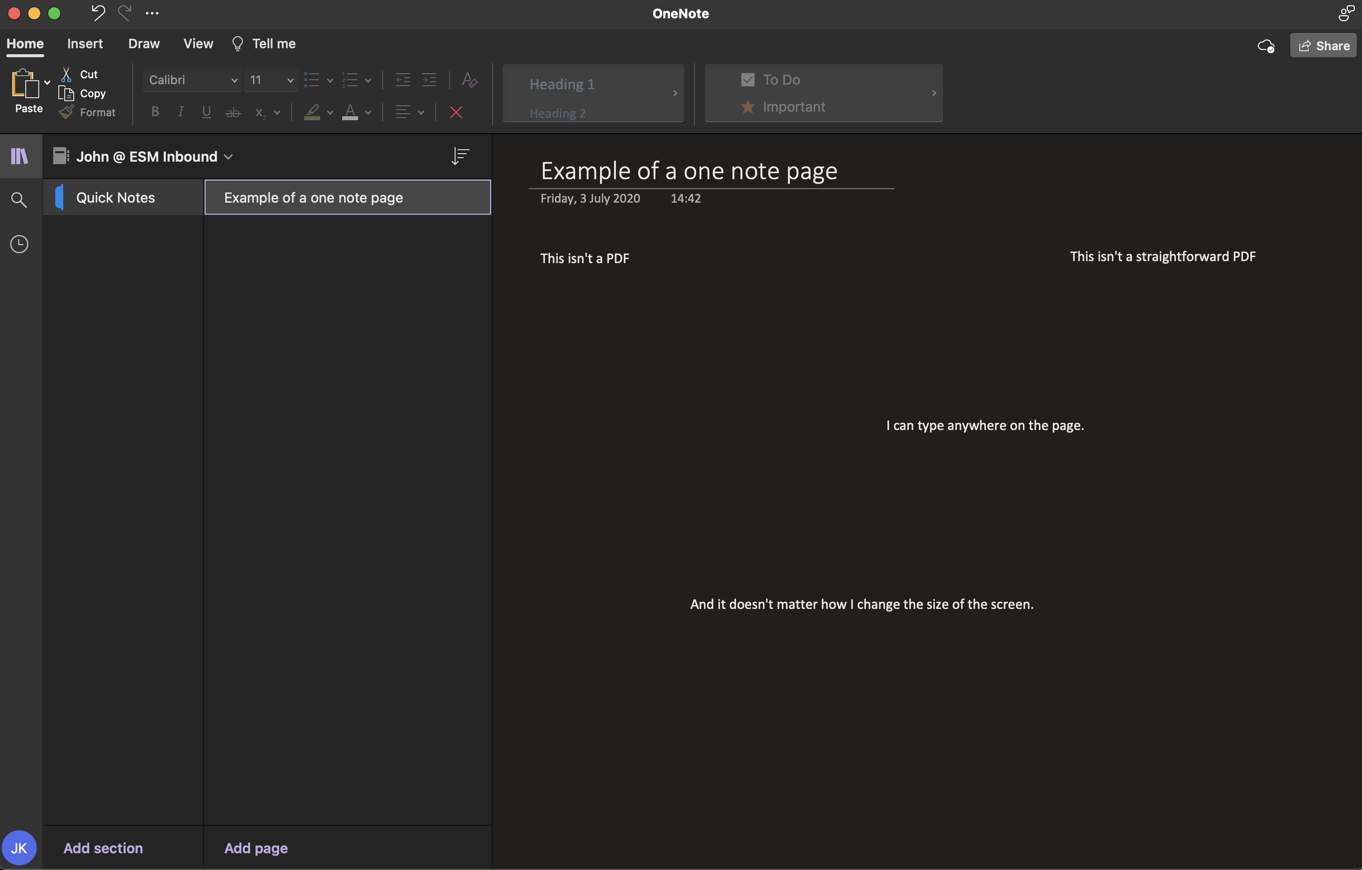Click the increase indent icon
This screenshot has width=1362, height=870.
429,80
